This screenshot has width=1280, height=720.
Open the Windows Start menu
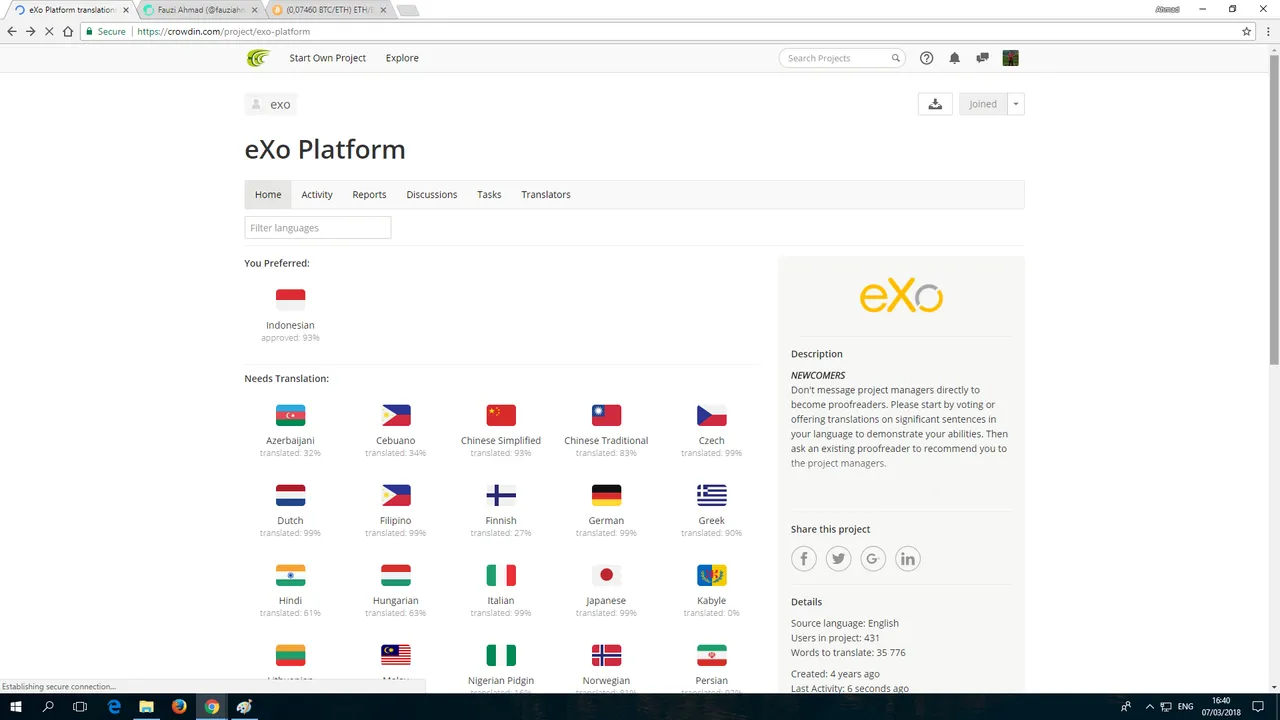click(x=16, y=706)
